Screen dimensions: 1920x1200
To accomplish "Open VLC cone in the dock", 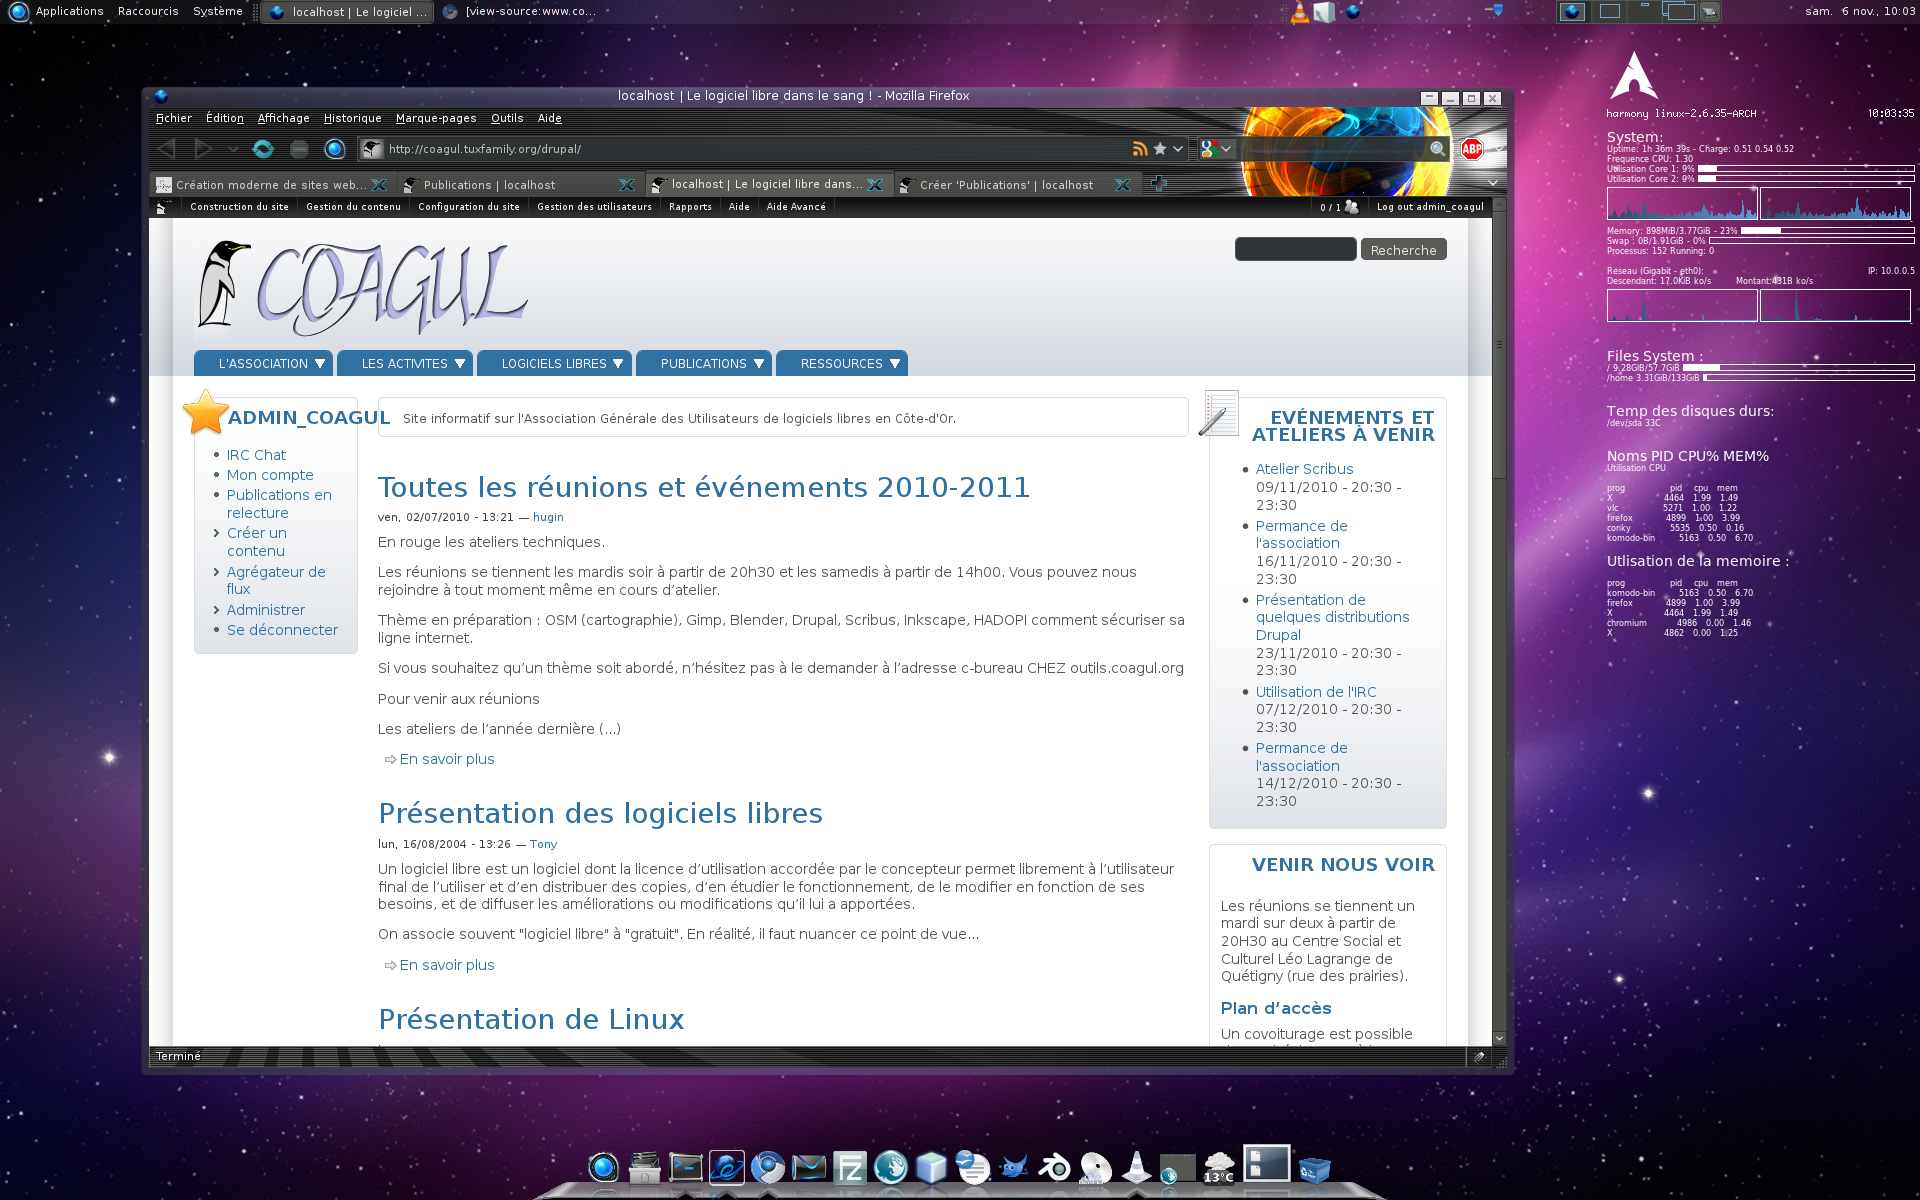I will click(1137, 1167).
